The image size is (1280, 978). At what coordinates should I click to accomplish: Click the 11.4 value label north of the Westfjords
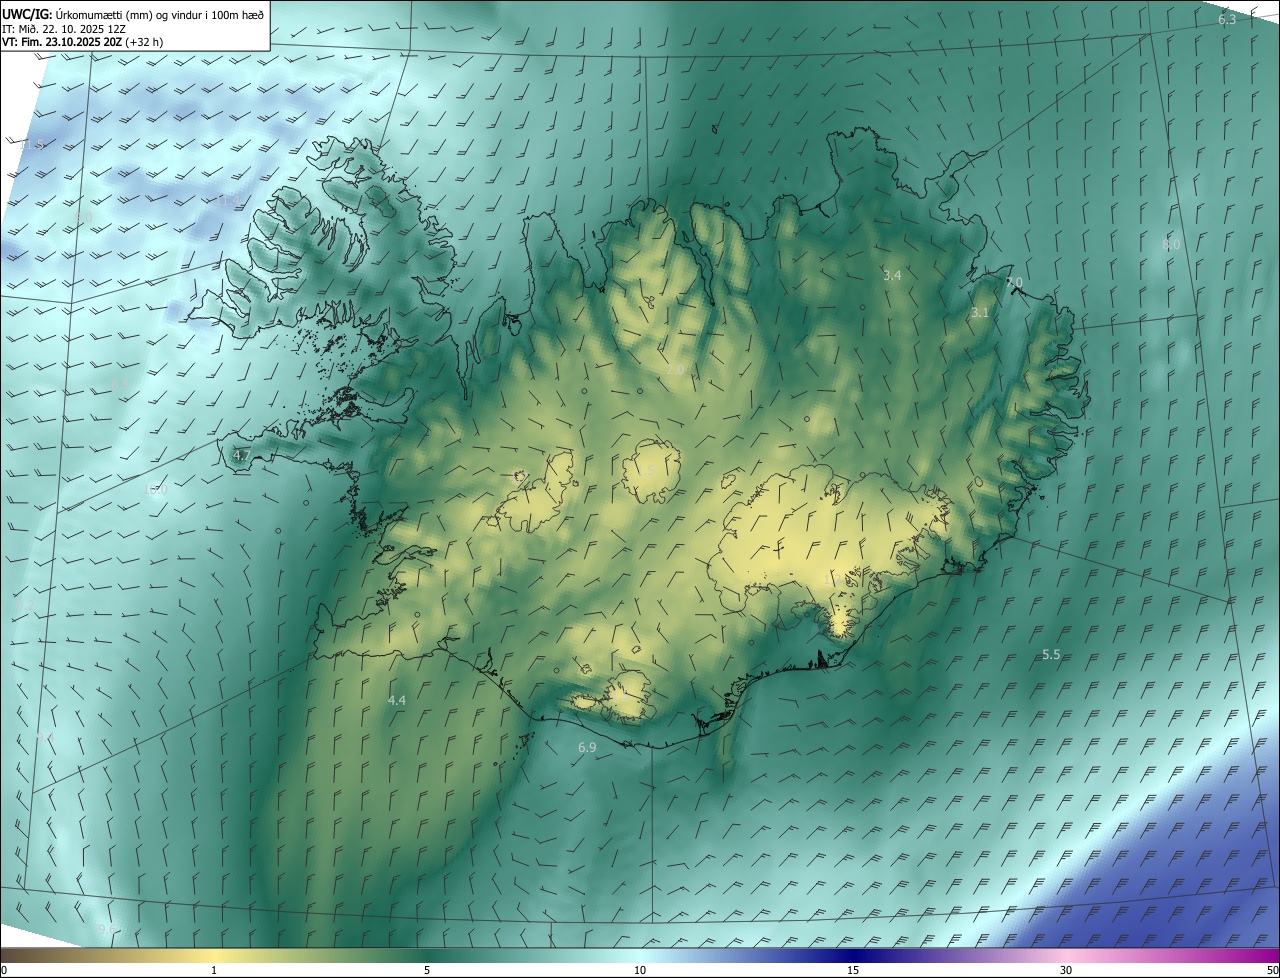[229, 201]
